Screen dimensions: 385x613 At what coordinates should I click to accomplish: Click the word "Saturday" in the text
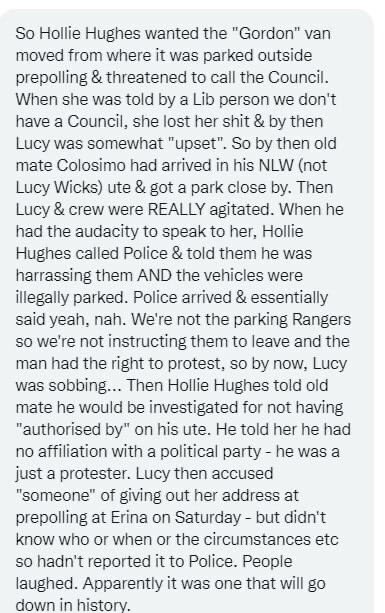click(208, 518)
